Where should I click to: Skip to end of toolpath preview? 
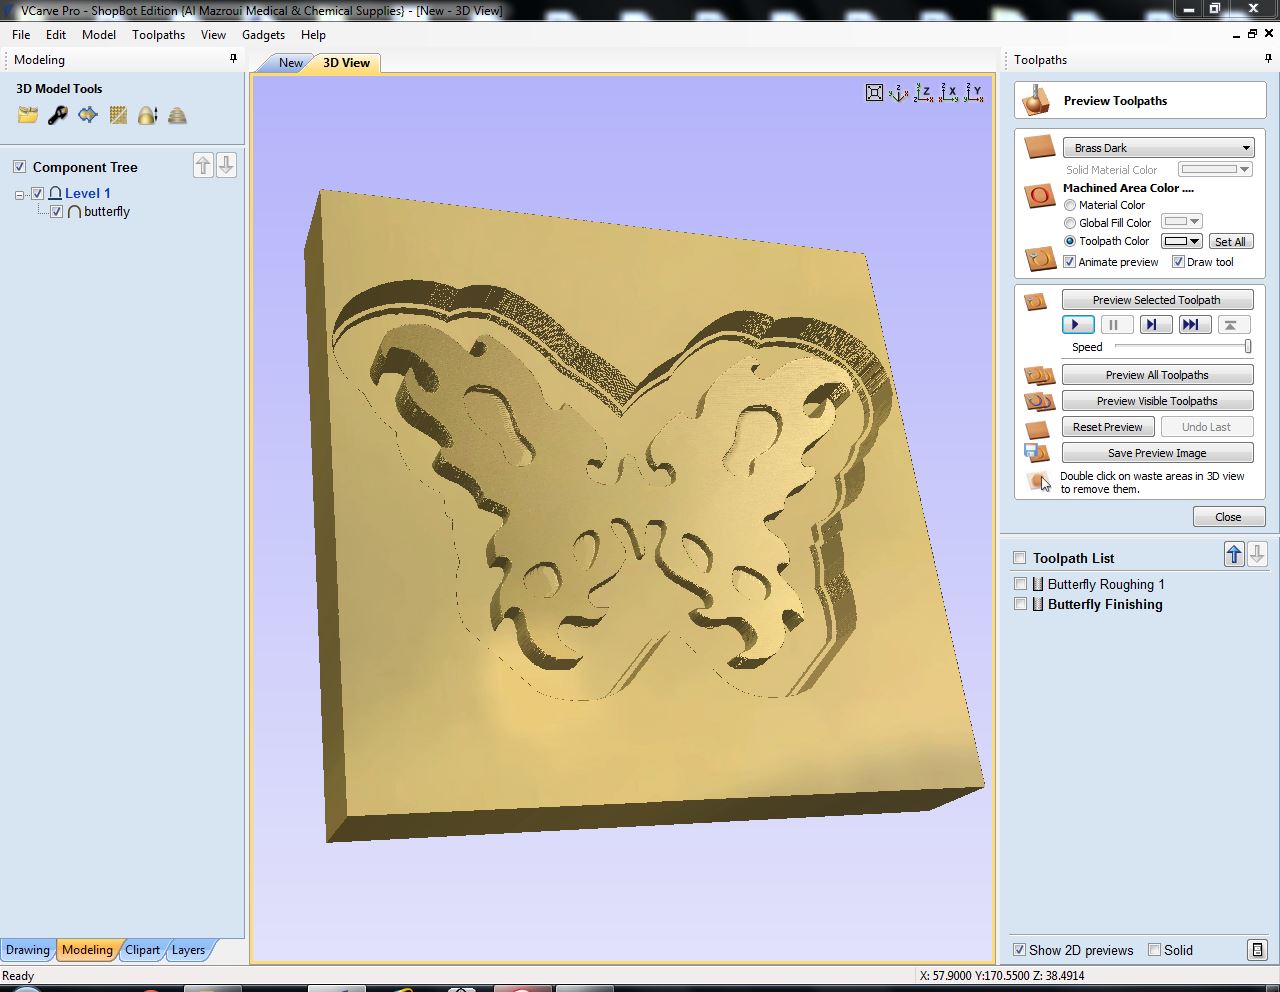pyautogui.click(x=1195, y=324)
